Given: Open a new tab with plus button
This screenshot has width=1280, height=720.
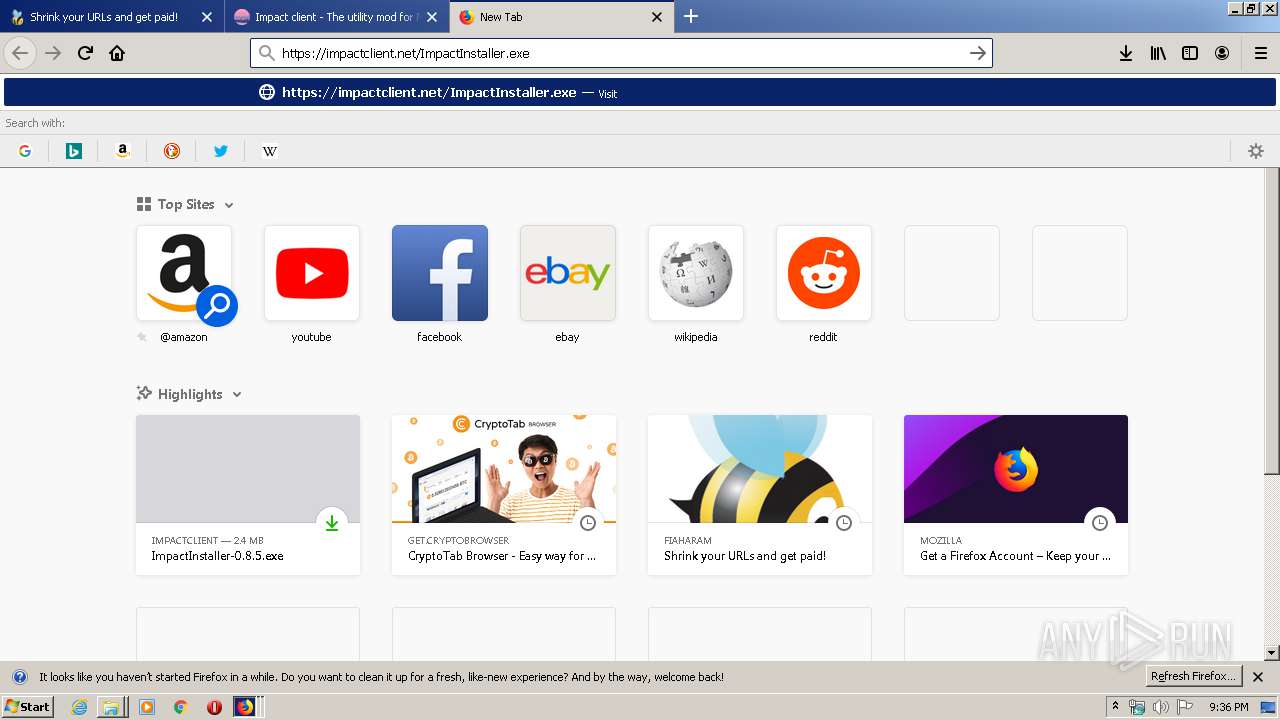Looking at the screenshot, I should click(x=691, y=16).
